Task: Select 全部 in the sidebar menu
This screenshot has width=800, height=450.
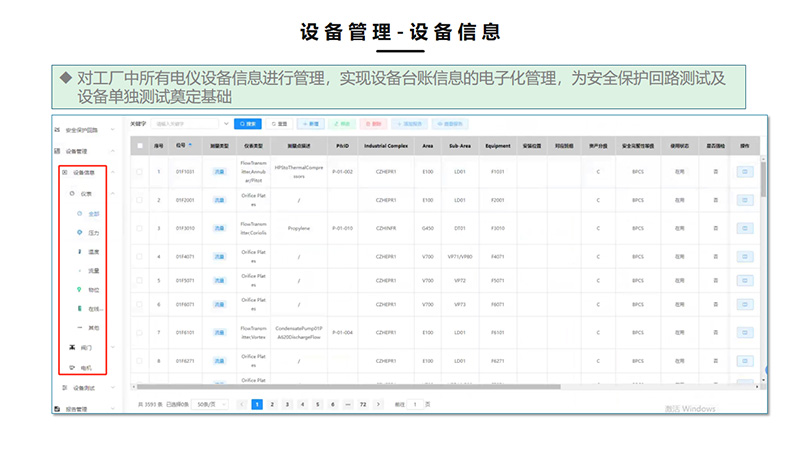Action: click(94, 214)
